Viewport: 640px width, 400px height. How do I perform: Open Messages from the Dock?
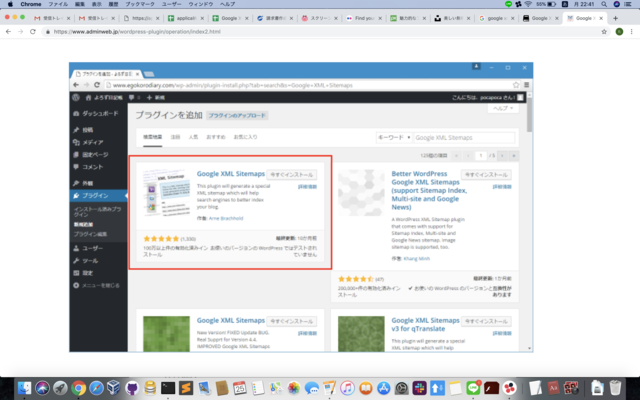point(311,388)
